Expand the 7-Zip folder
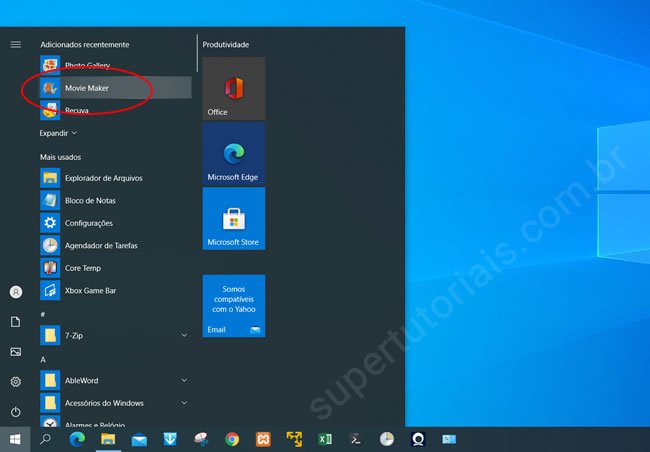 pyautogui.click(x=184, y=336)
